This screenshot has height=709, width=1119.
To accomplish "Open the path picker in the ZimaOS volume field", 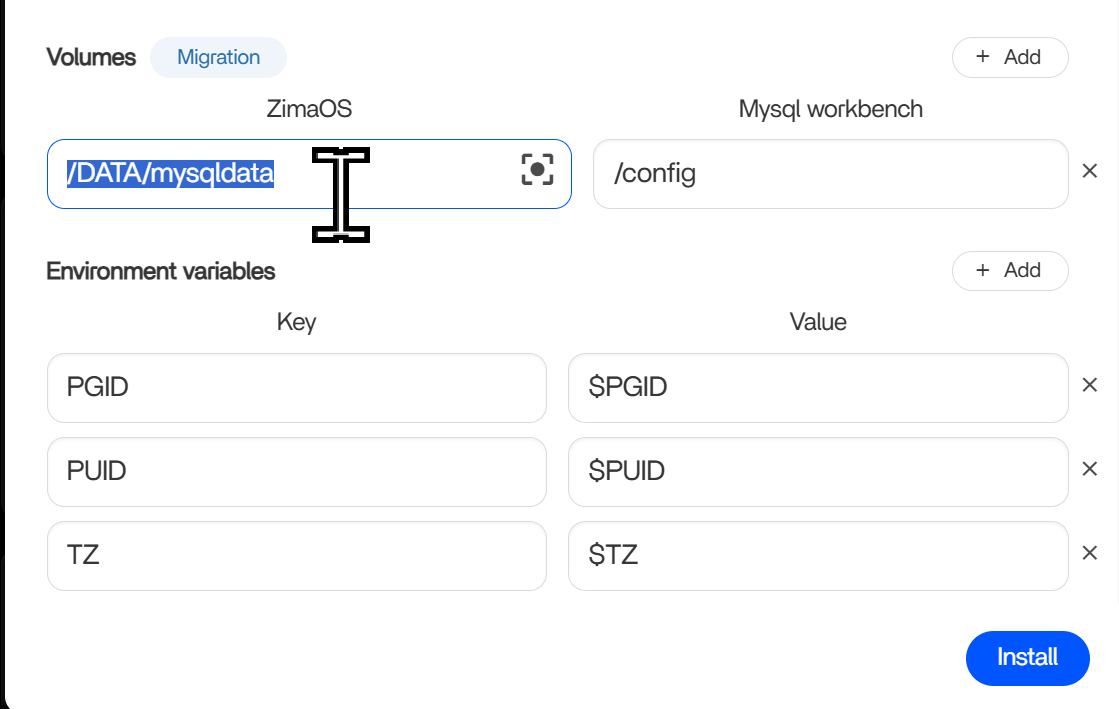I will (537, 170).
